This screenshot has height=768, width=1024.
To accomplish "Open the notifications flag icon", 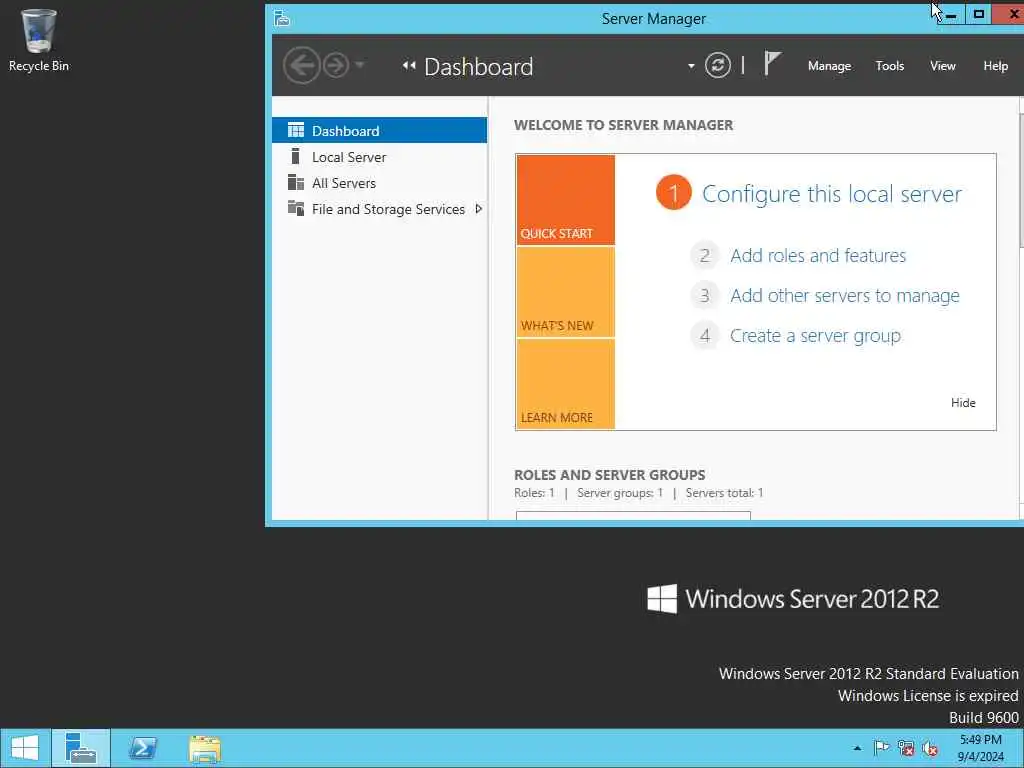I will [772, 64].
